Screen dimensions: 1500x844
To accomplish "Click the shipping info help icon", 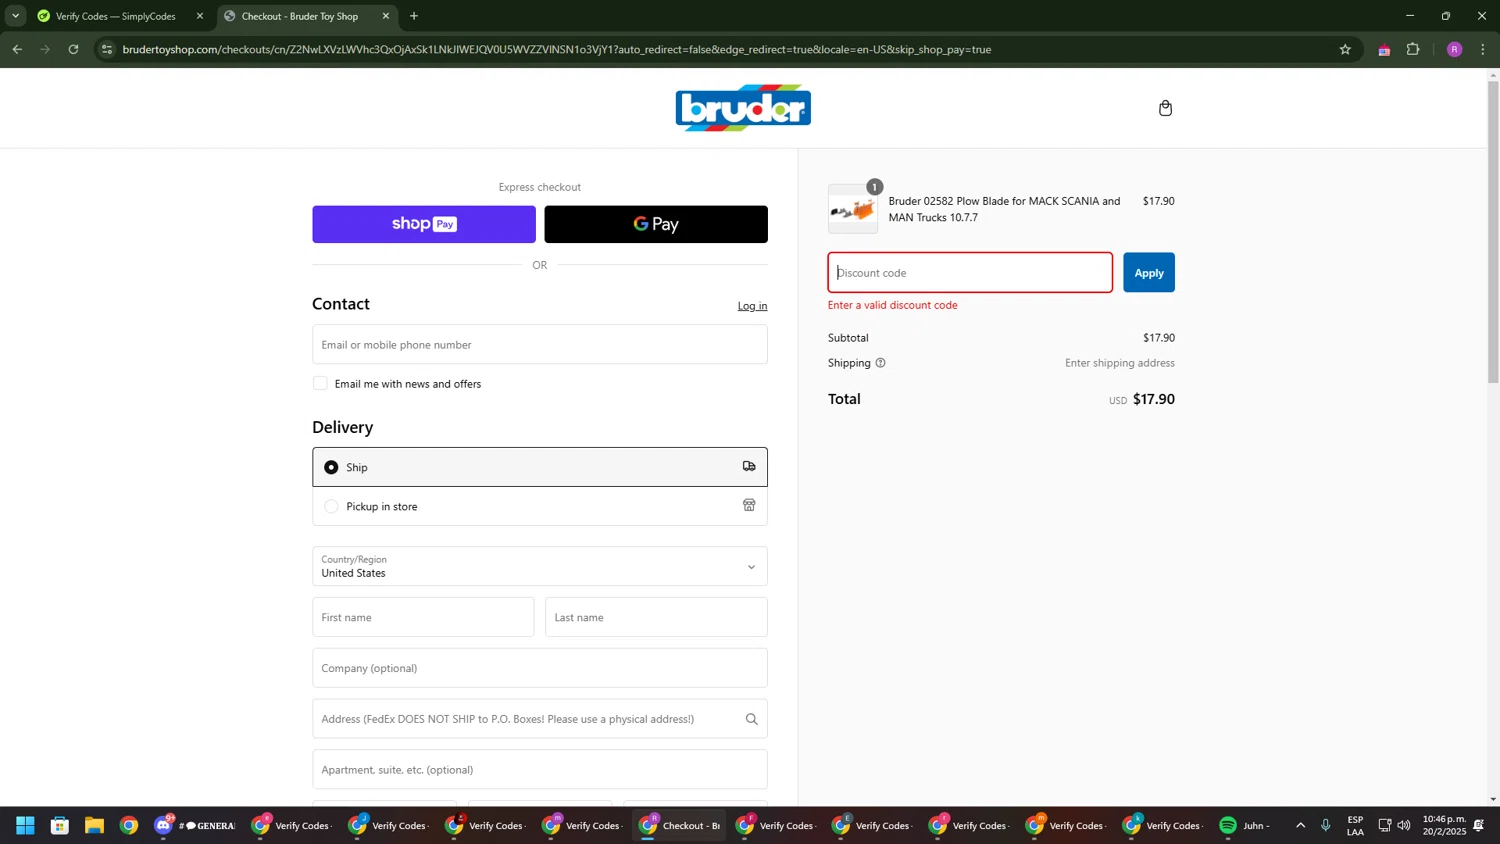I will [880, 363].
